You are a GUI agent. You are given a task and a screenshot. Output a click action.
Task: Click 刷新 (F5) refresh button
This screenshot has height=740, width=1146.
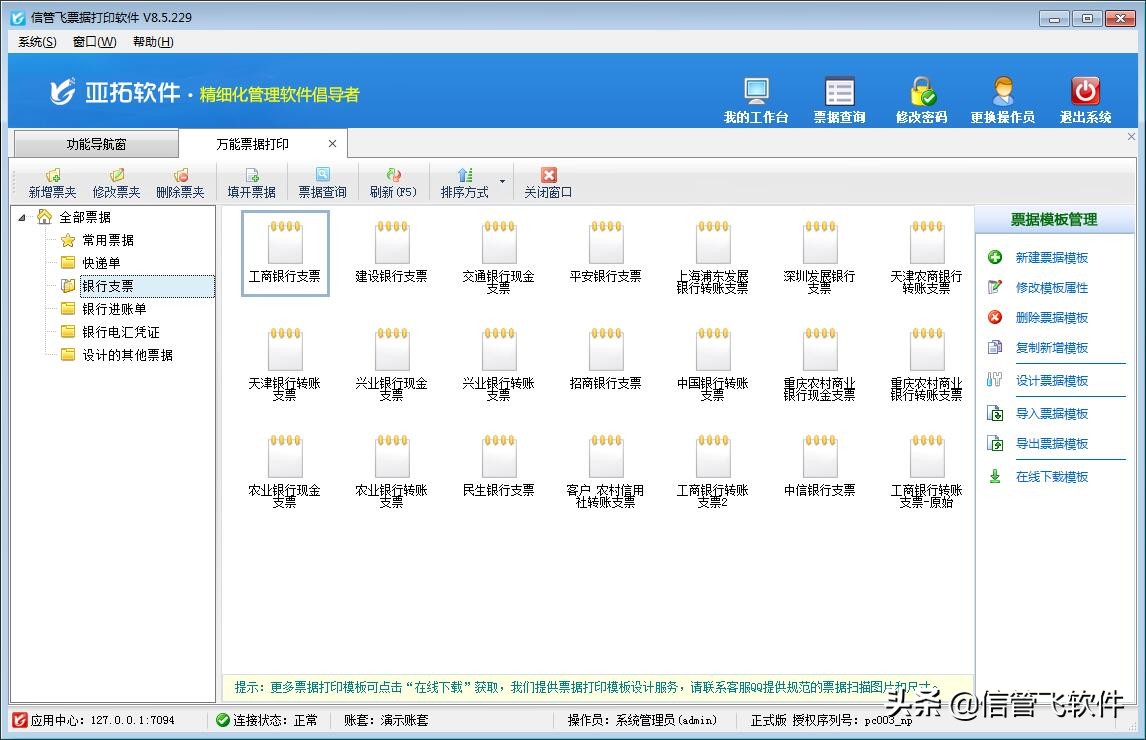pyautogui.click(x=393, y=183)
